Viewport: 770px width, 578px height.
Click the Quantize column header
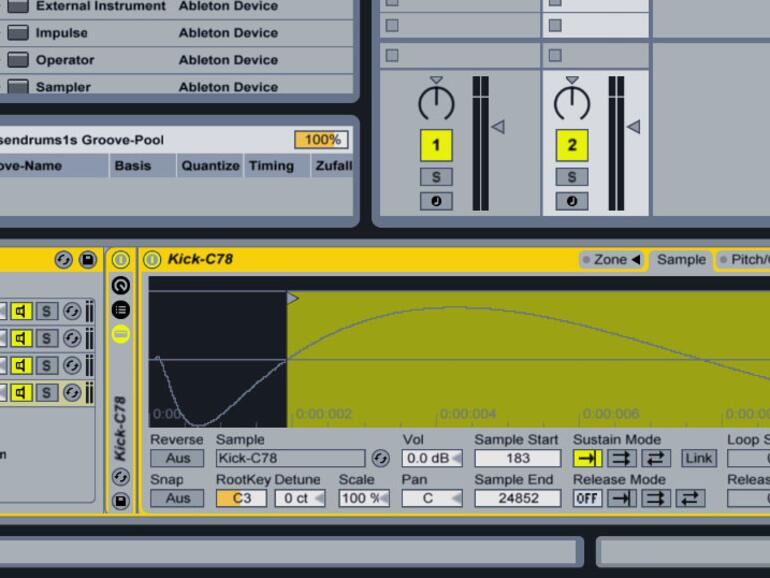[x=210, y=165]
